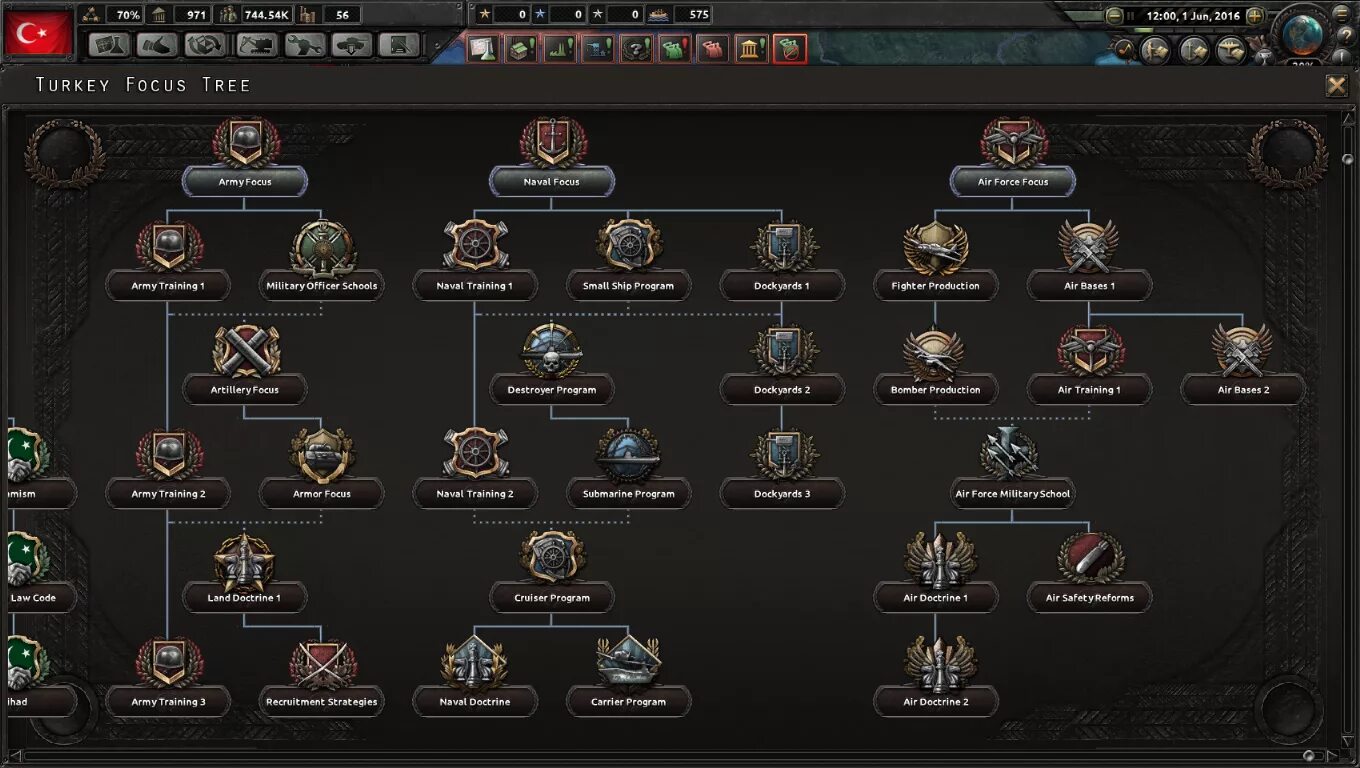Pick the Carrier Program focus
The width and height of the screenshot is (1360, 768).
pyautogui.click(x=629, y=678)
